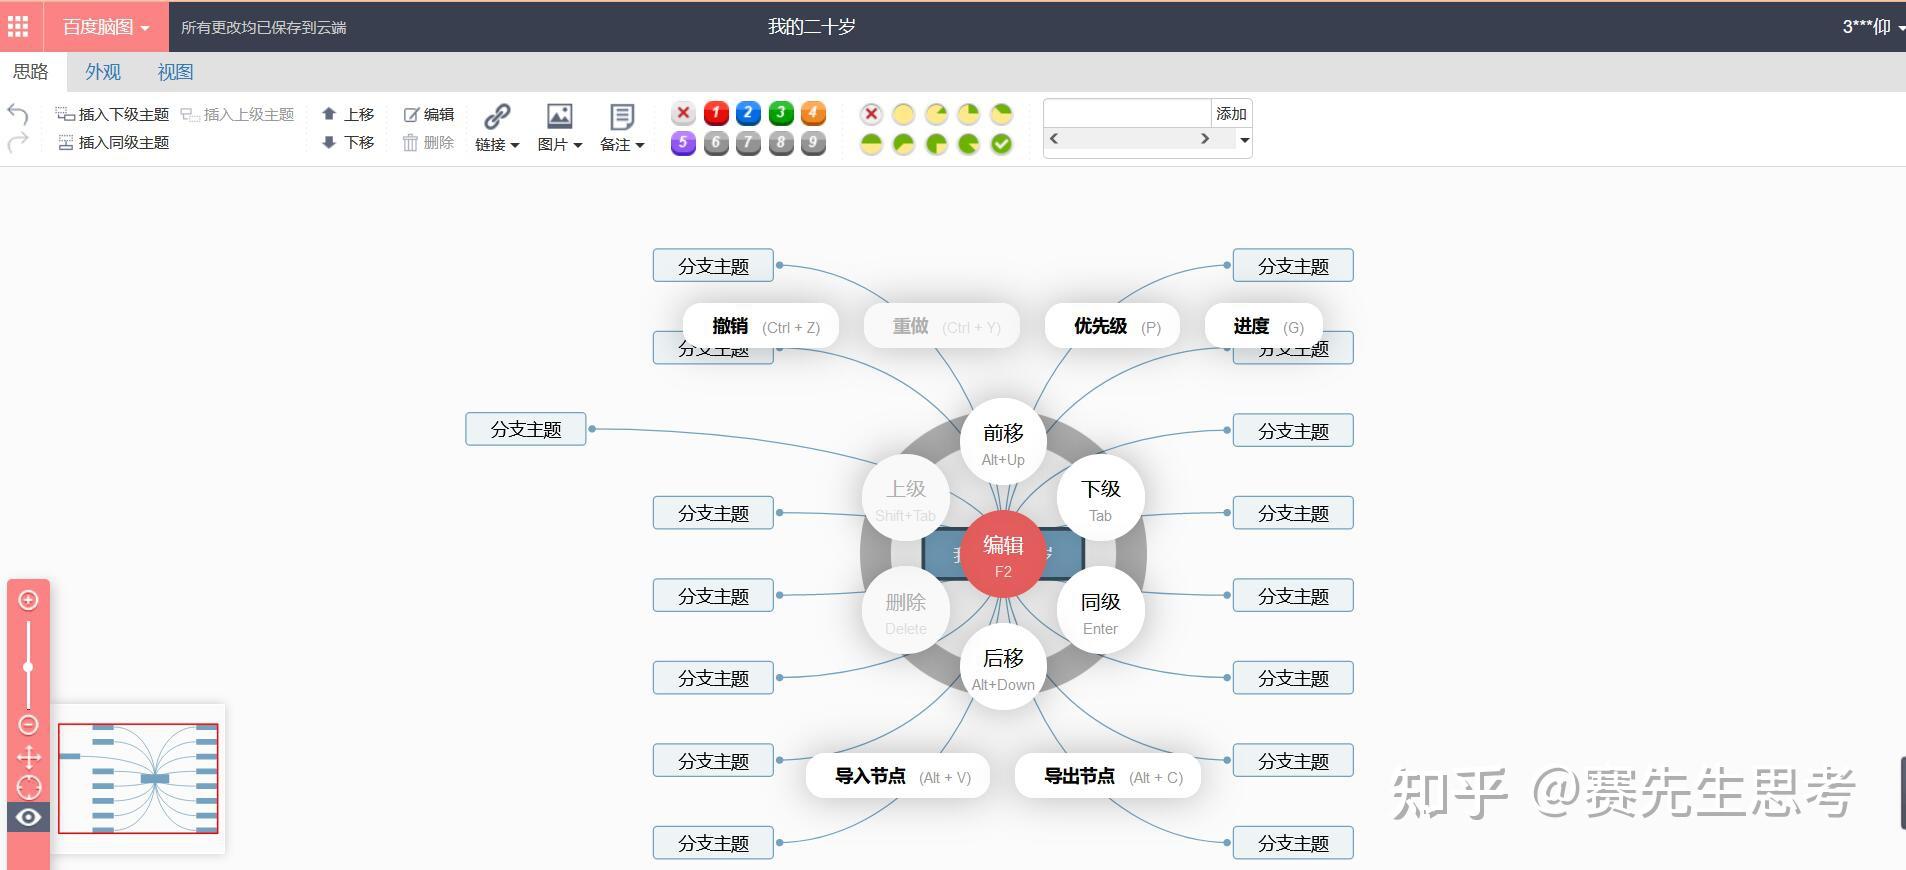Click 插入上级主题 button
Screen dimensions: 1906x870
[x=237, y=114]
